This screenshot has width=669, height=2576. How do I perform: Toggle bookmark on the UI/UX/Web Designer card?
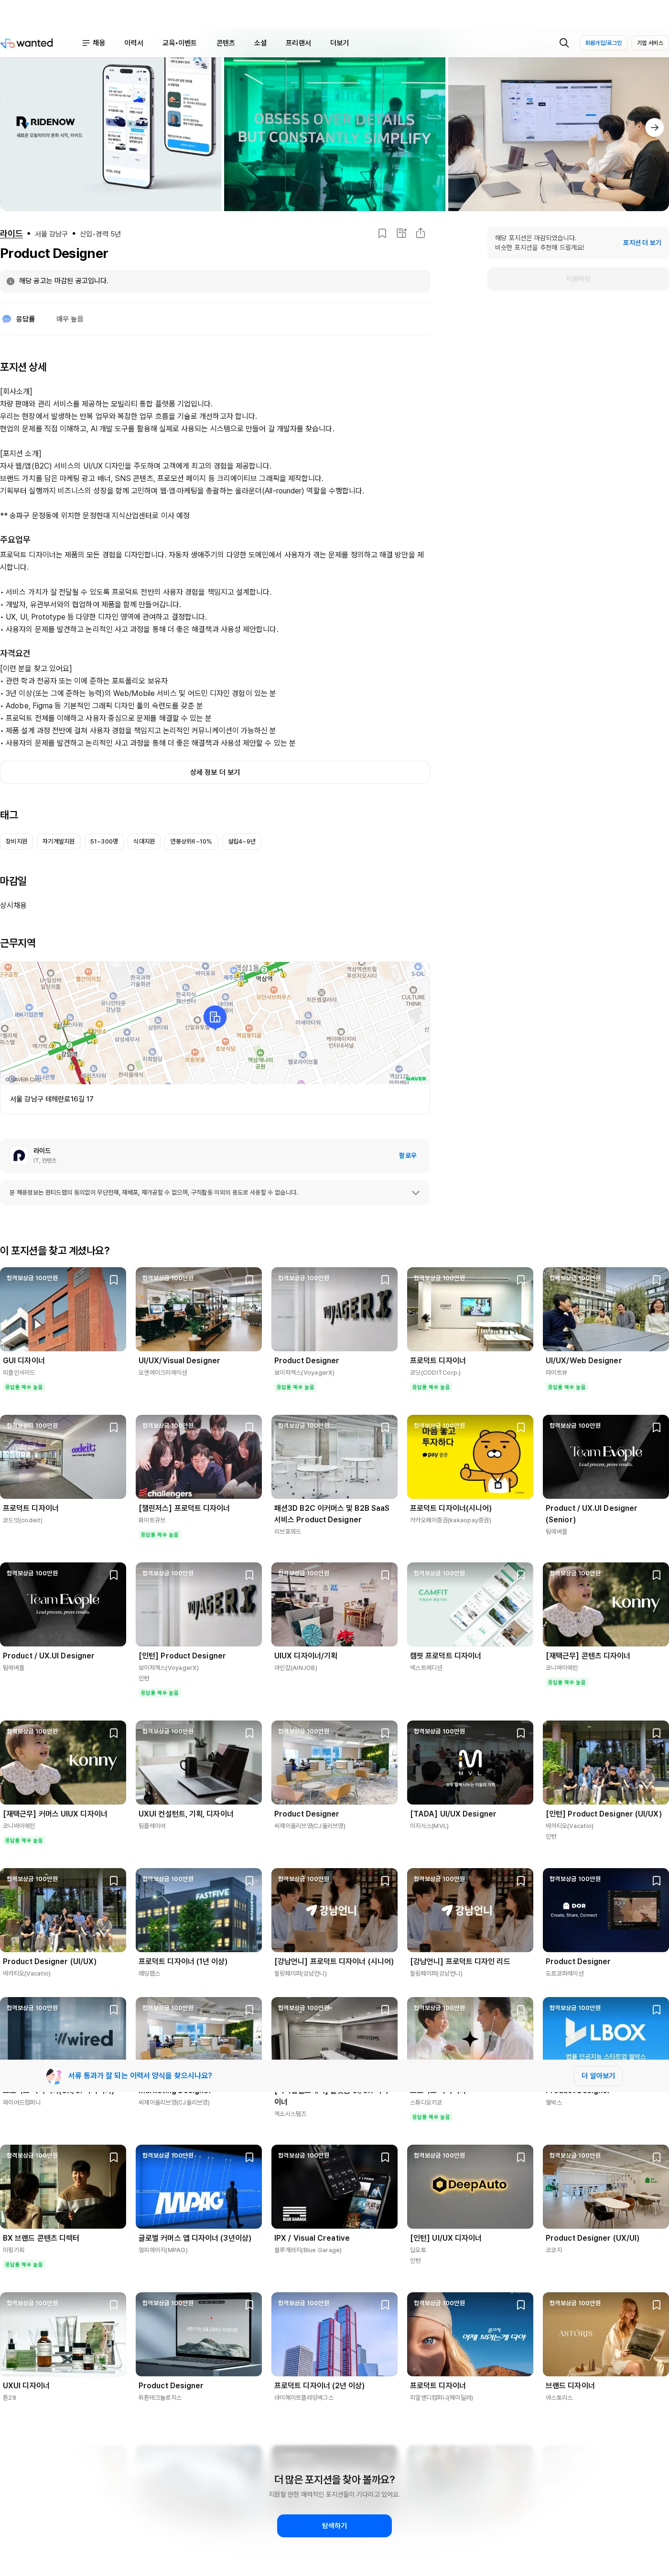[656, 1279]
